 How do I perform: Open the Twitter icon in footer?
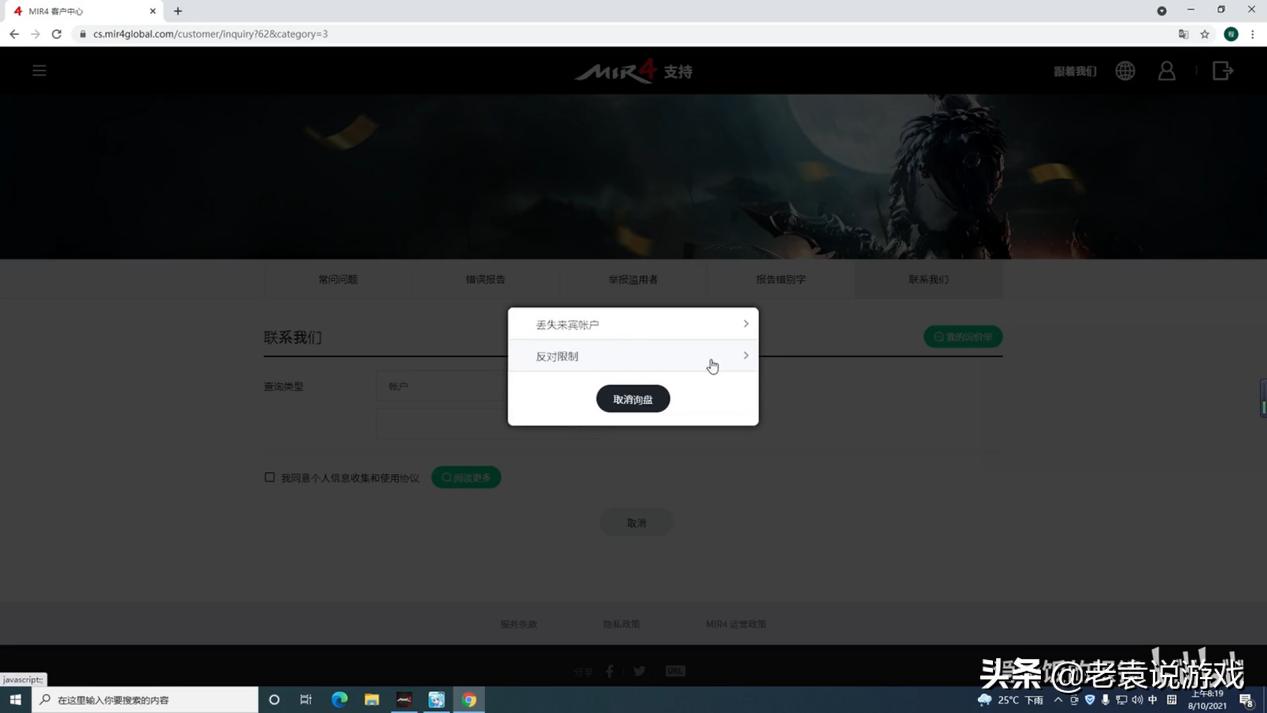click(x=641, y=671)
